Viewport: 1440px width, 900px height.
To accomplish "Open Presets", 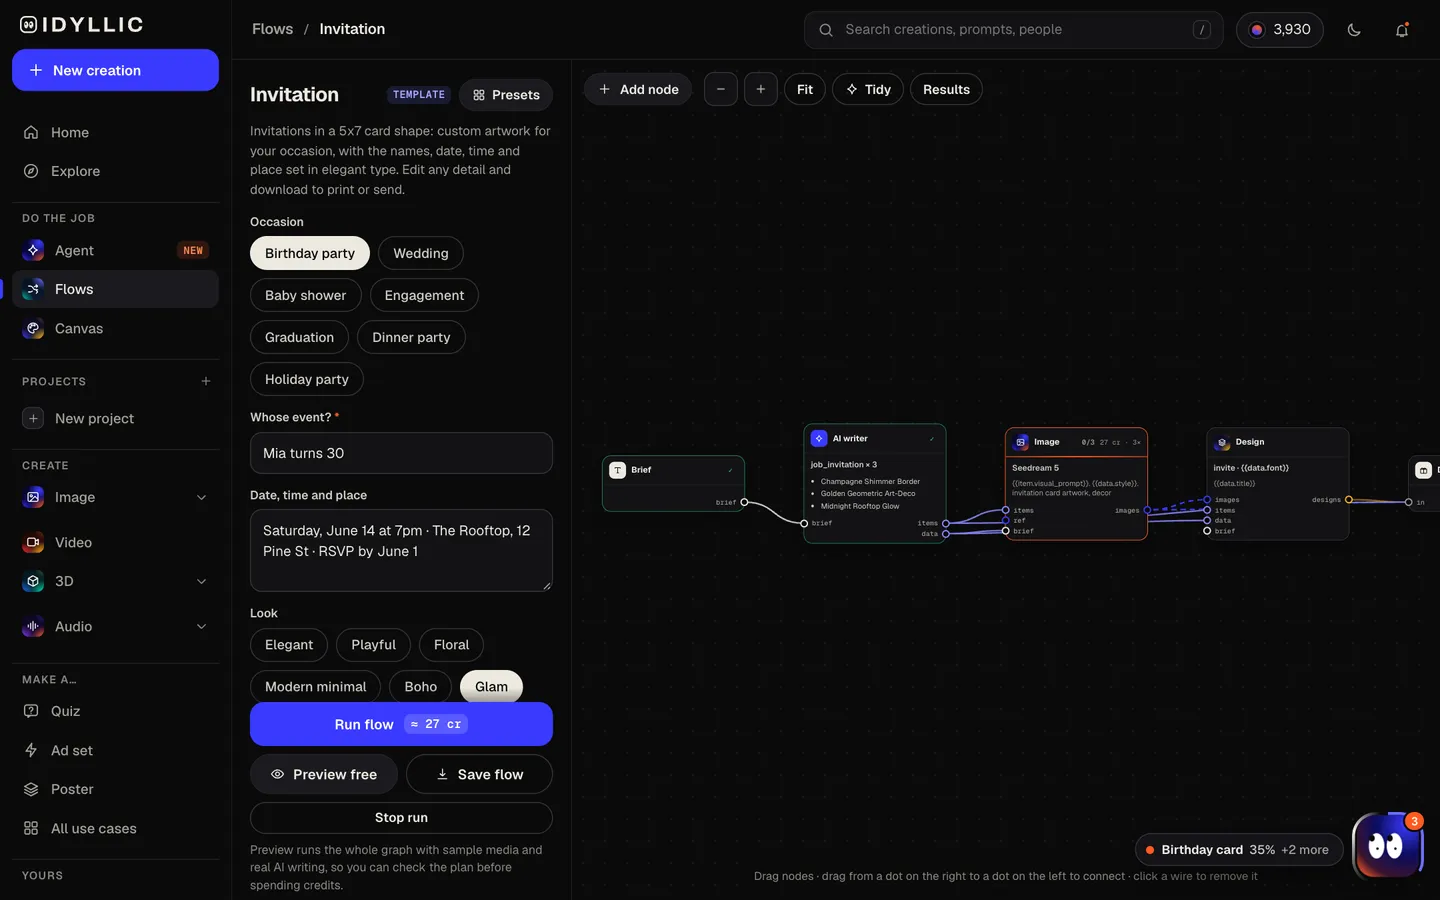I will point(506,95).
